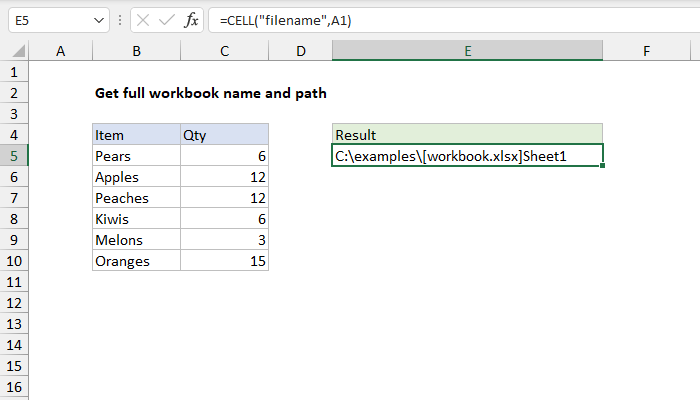Viewport: 700px width, 400px height.
Task: Click the Pears quantity cell showing 6
Action: [225, 156]
